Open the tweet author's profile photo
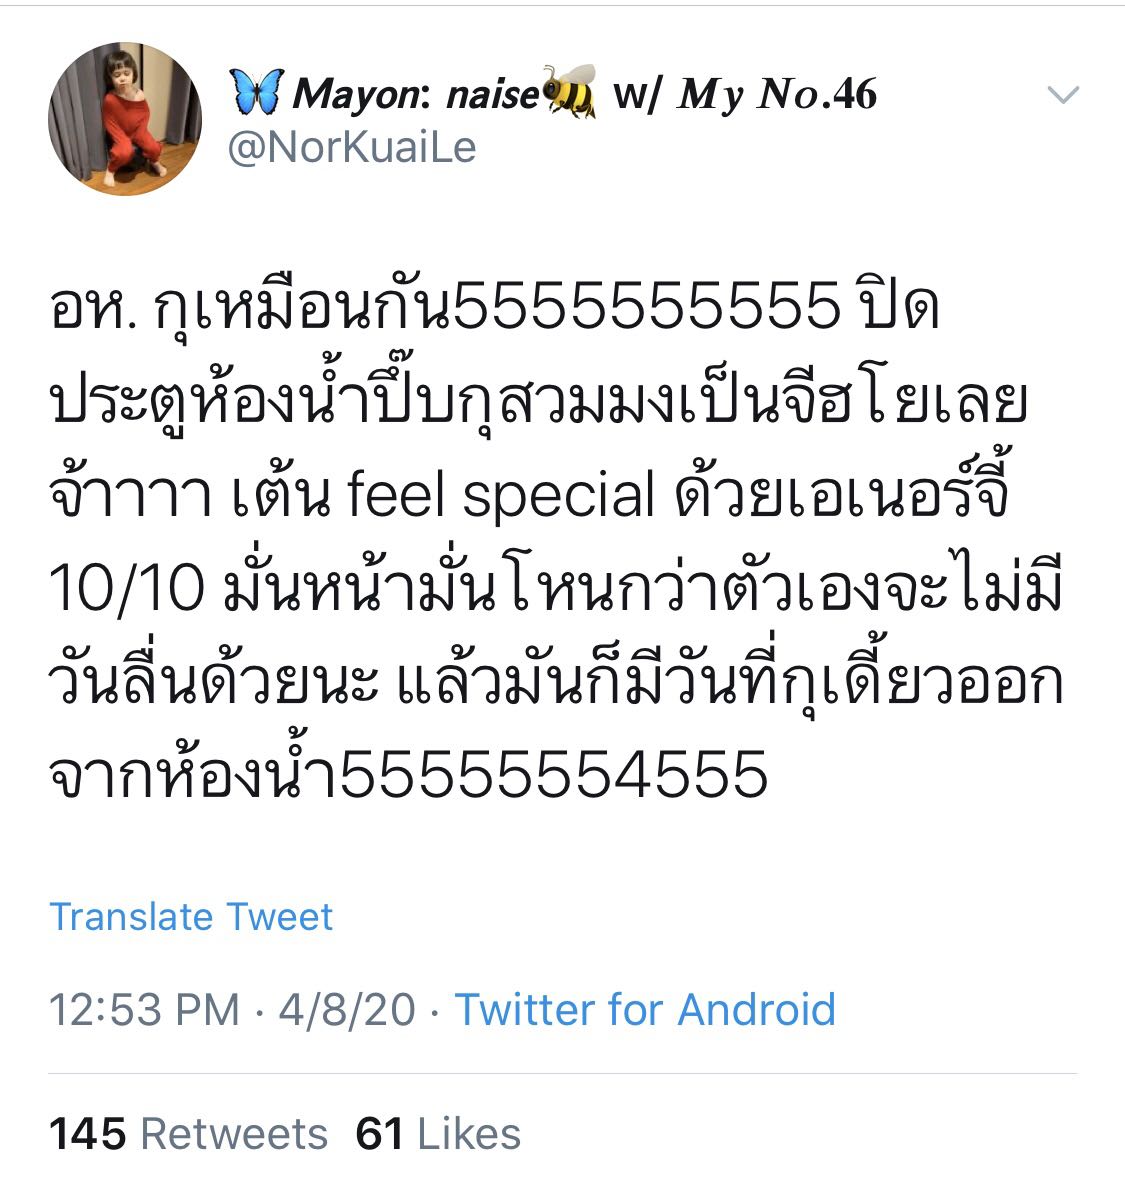1125x1182 pixels. (x=125, y=119)
